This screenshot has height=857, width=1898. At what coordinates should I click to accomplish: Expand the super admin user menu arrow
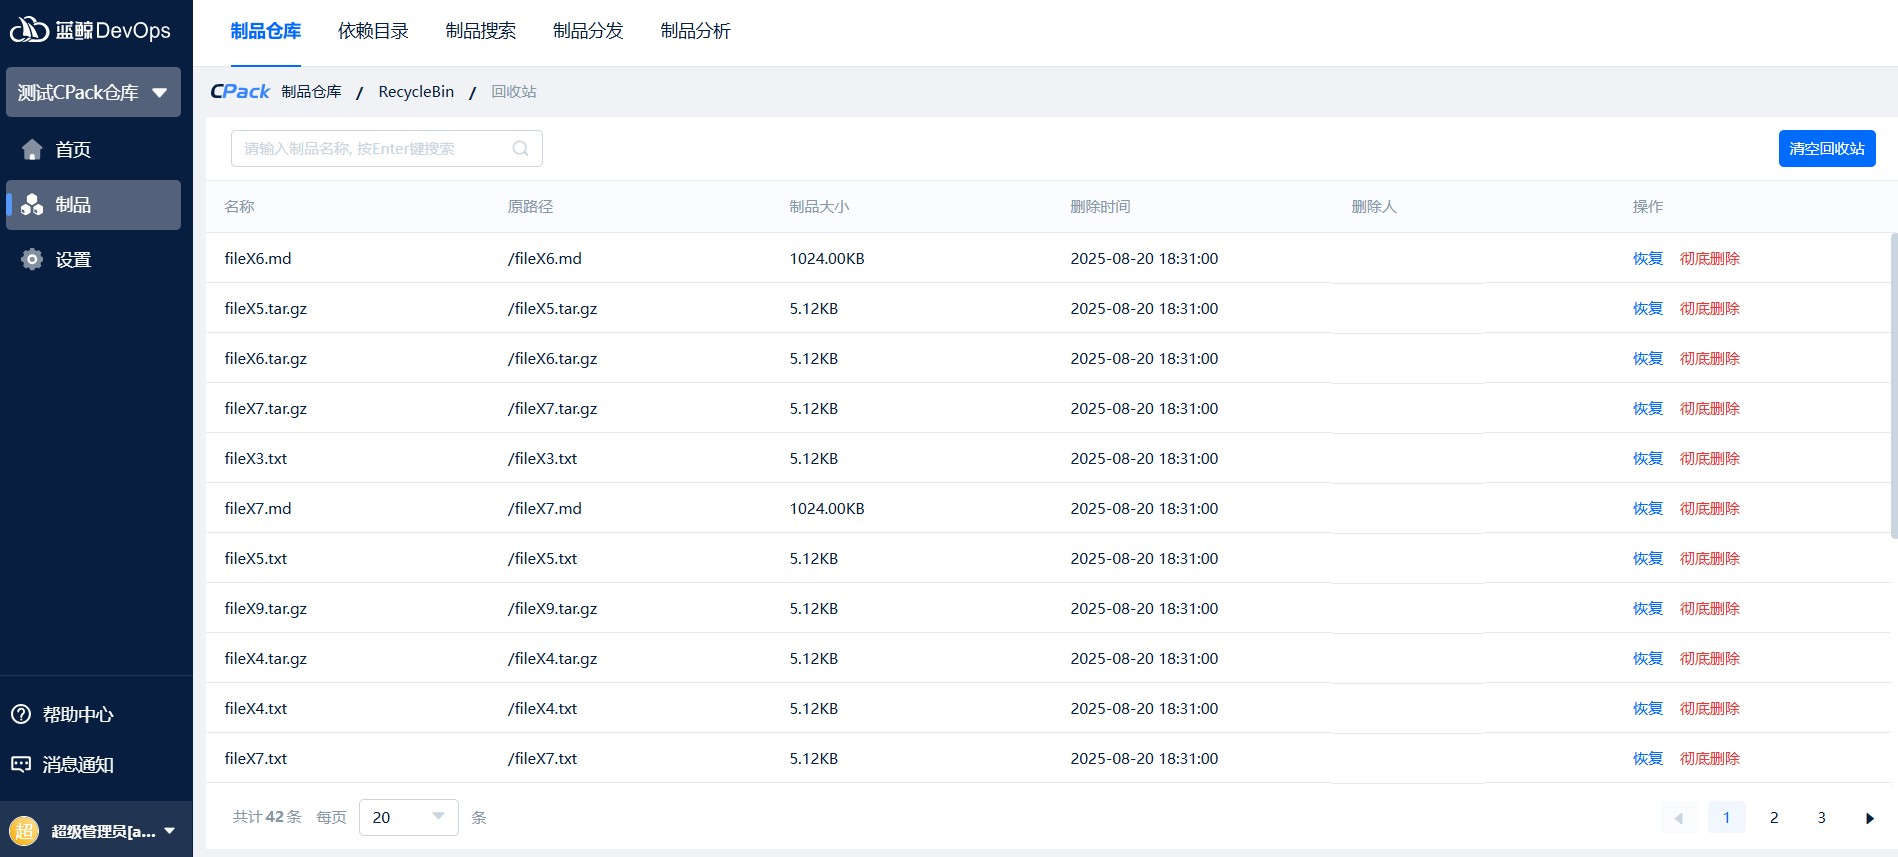170,831
